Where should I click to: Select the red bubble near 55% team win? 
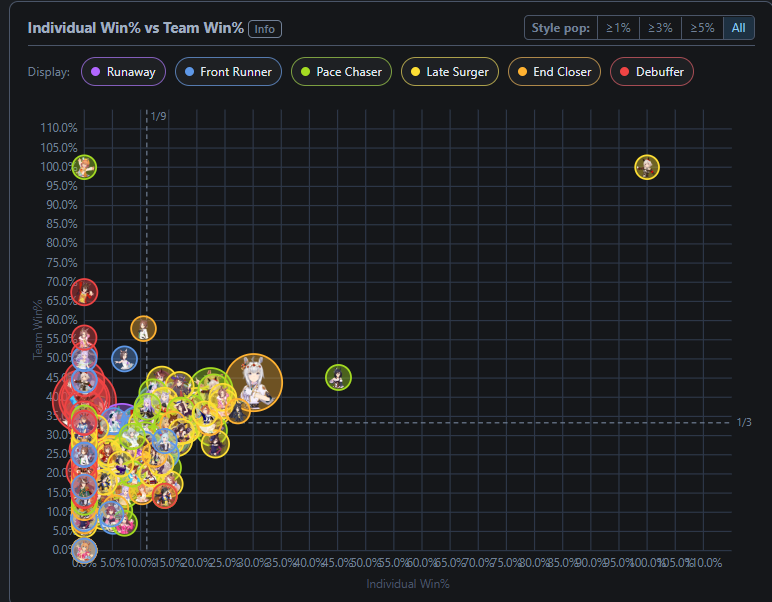coord(84,338)
